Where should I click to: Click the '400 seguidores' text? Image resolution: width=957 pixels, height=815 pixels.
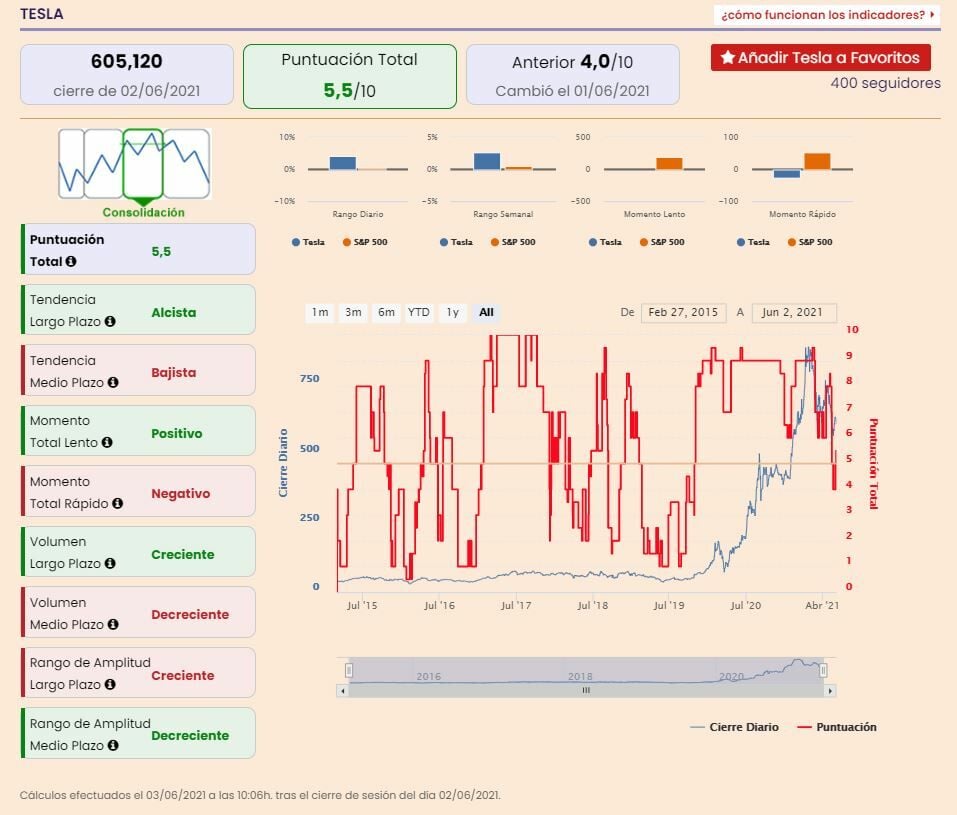[886, 83]
